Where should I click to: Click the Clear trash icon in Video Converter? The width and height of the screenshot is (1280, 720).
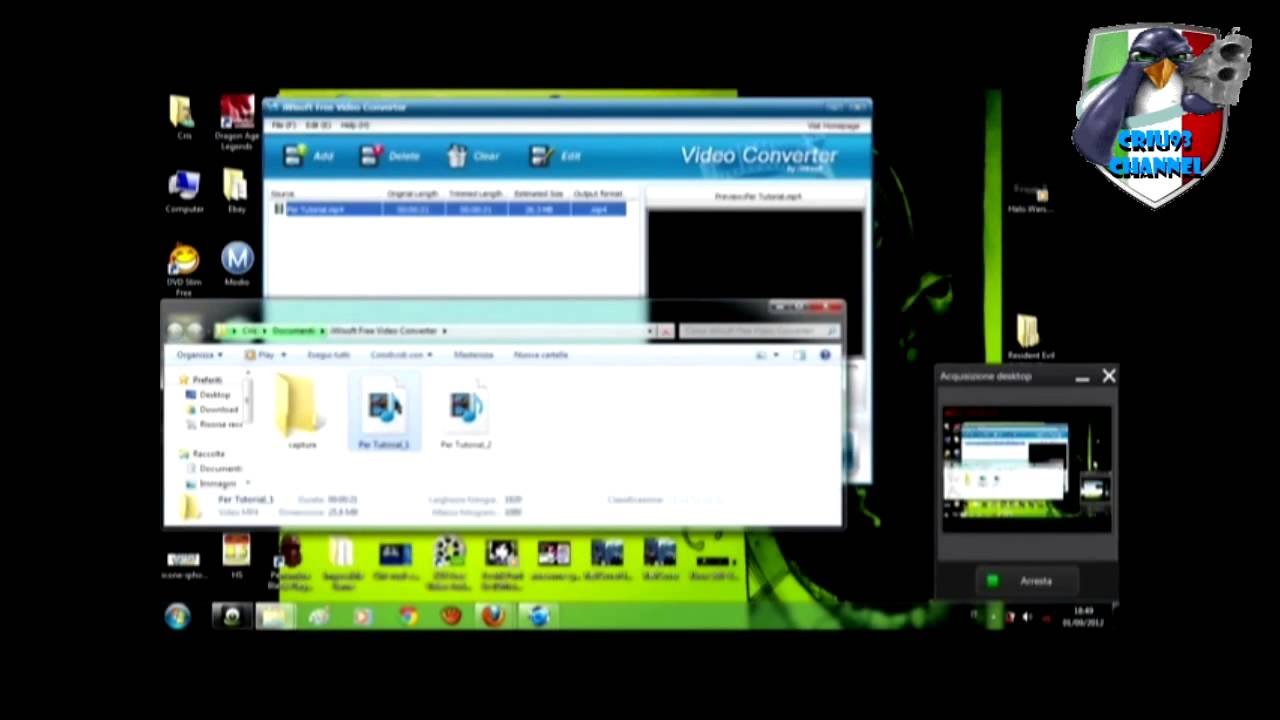click(x=457, y=156)
